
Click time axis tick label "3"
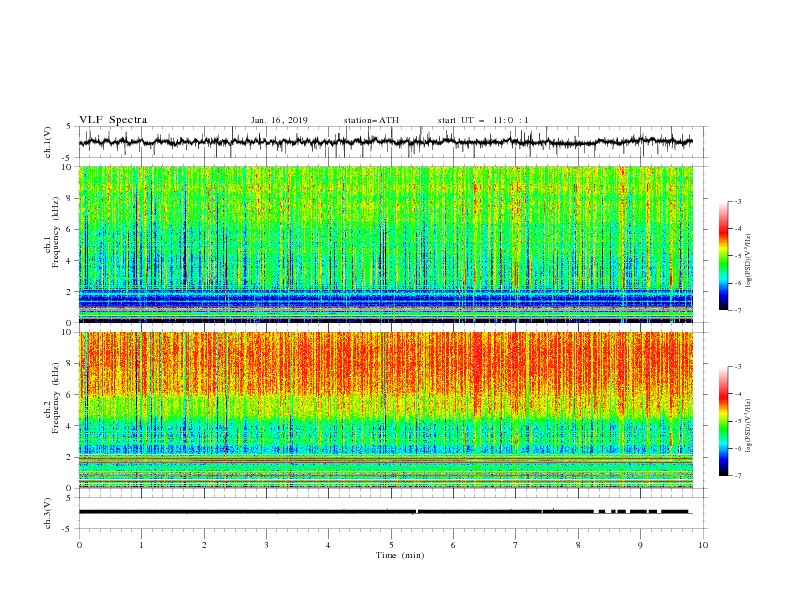[266, 545]
